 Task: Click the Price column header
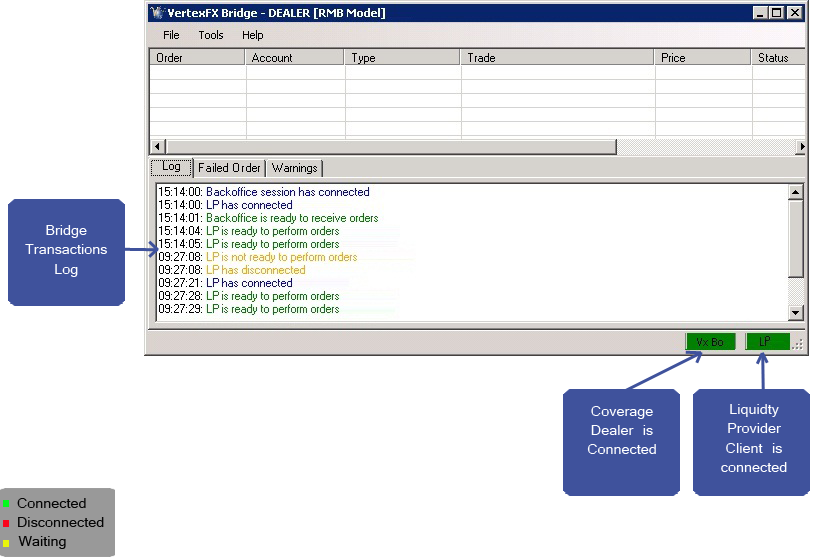(x=702, y=58)
